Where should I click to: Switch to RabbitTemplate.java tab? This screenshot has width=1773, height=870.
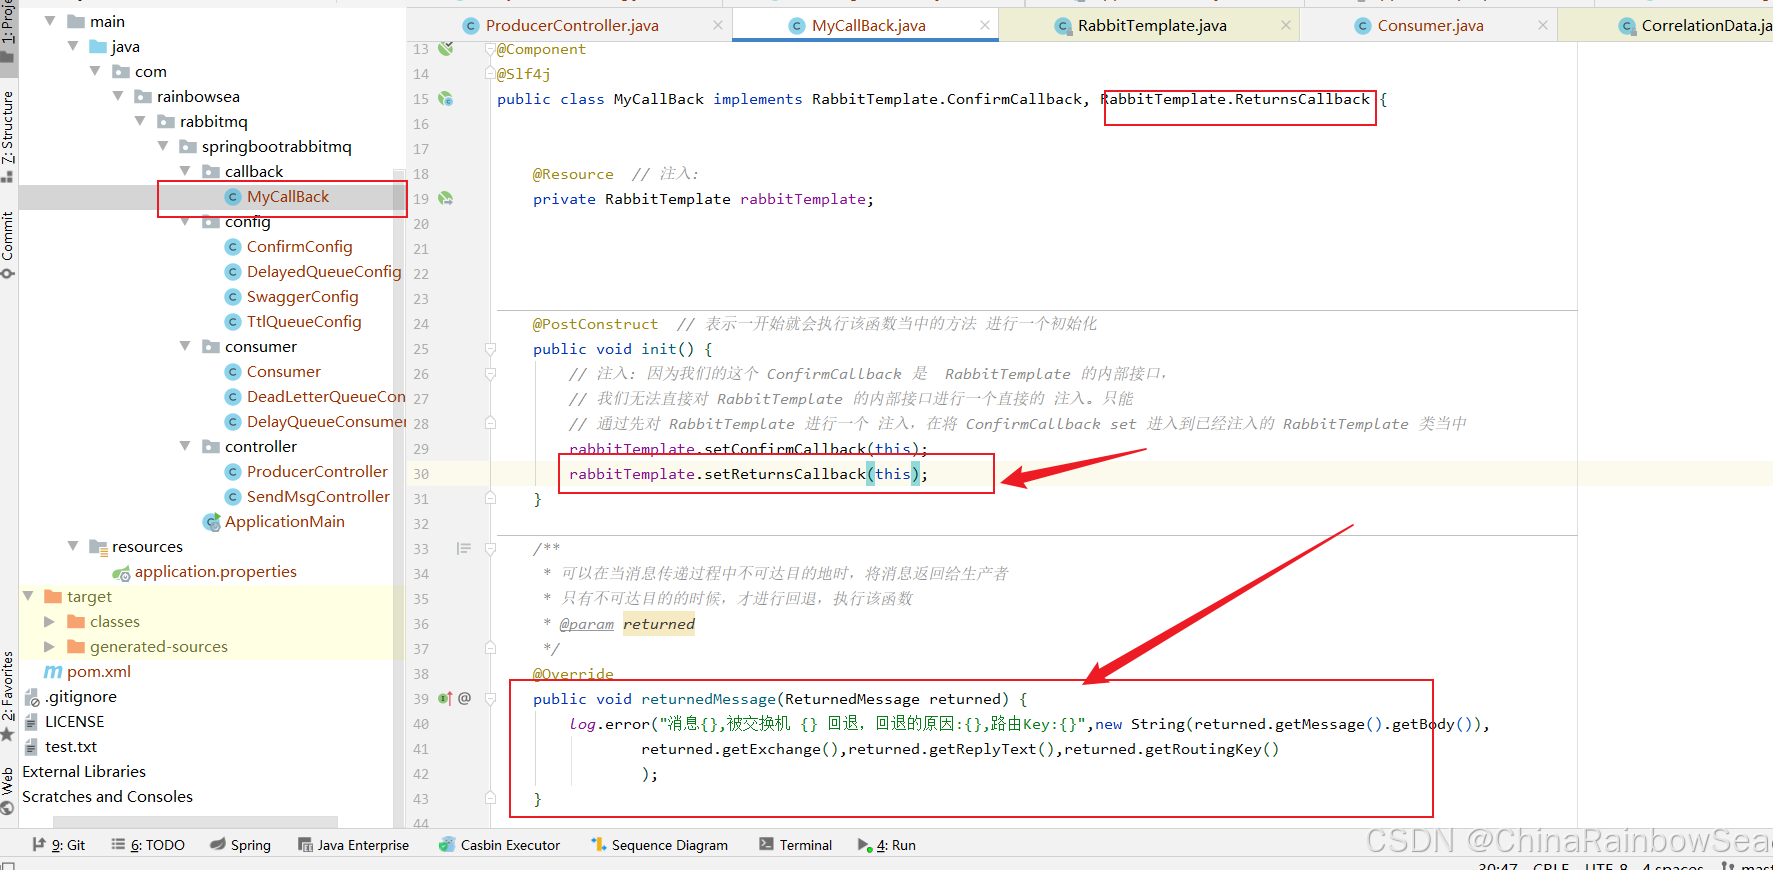click(x=1150, y=25)
